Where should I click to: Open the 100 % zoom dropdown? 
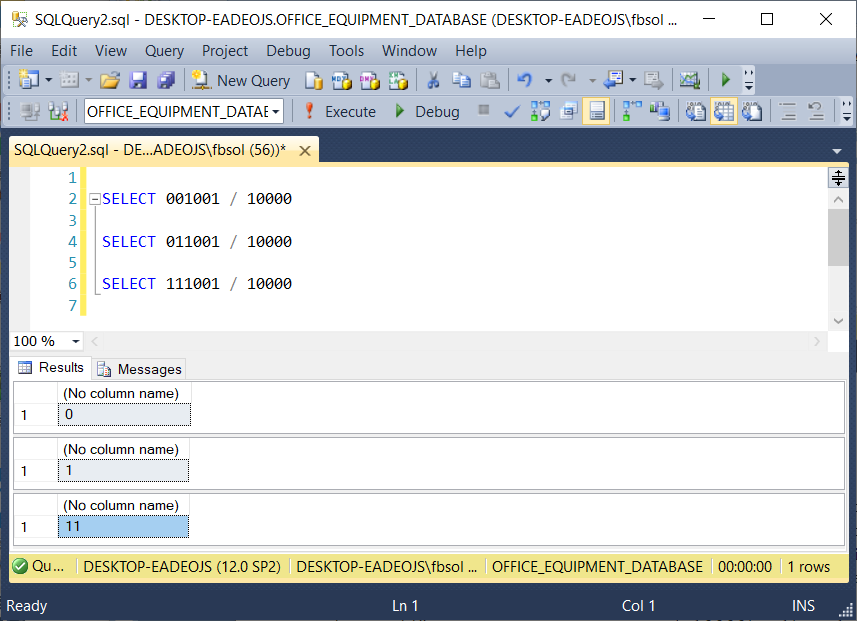[76, 341]
